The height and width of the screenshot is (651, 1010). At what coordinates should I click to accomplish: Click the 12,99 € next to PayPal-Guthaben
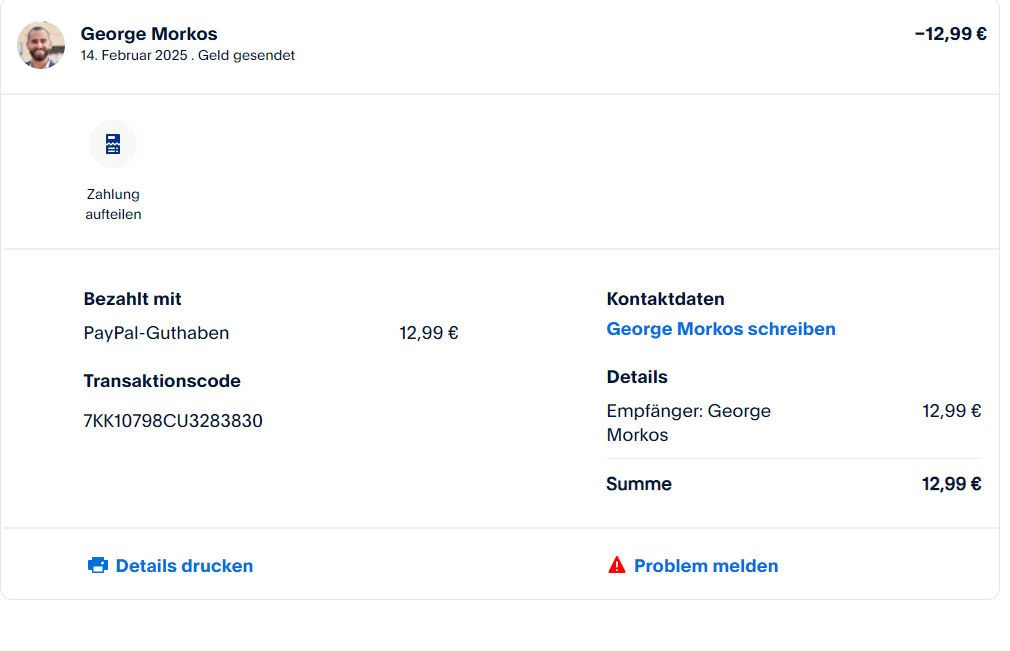428,333
